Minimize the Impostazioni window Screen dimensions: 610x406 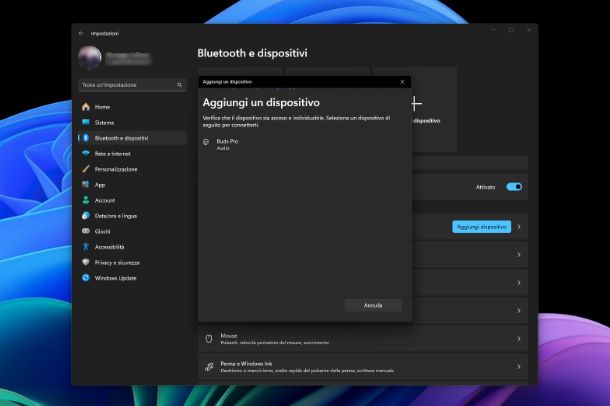click(x=493, y=30)
